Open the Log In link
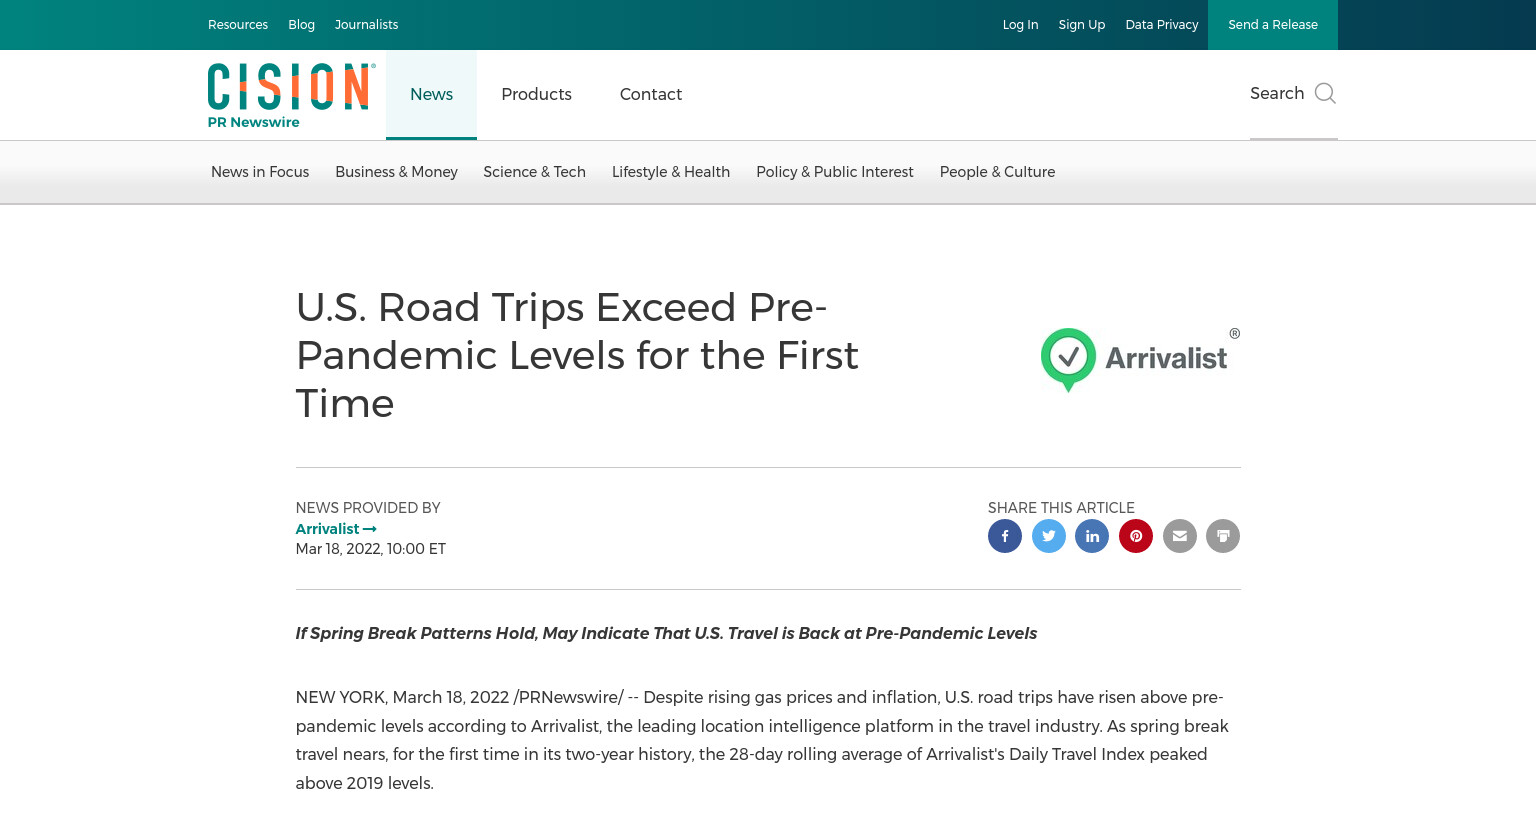The height and width of the screenshot is (824, 1536). (1020, 25)
